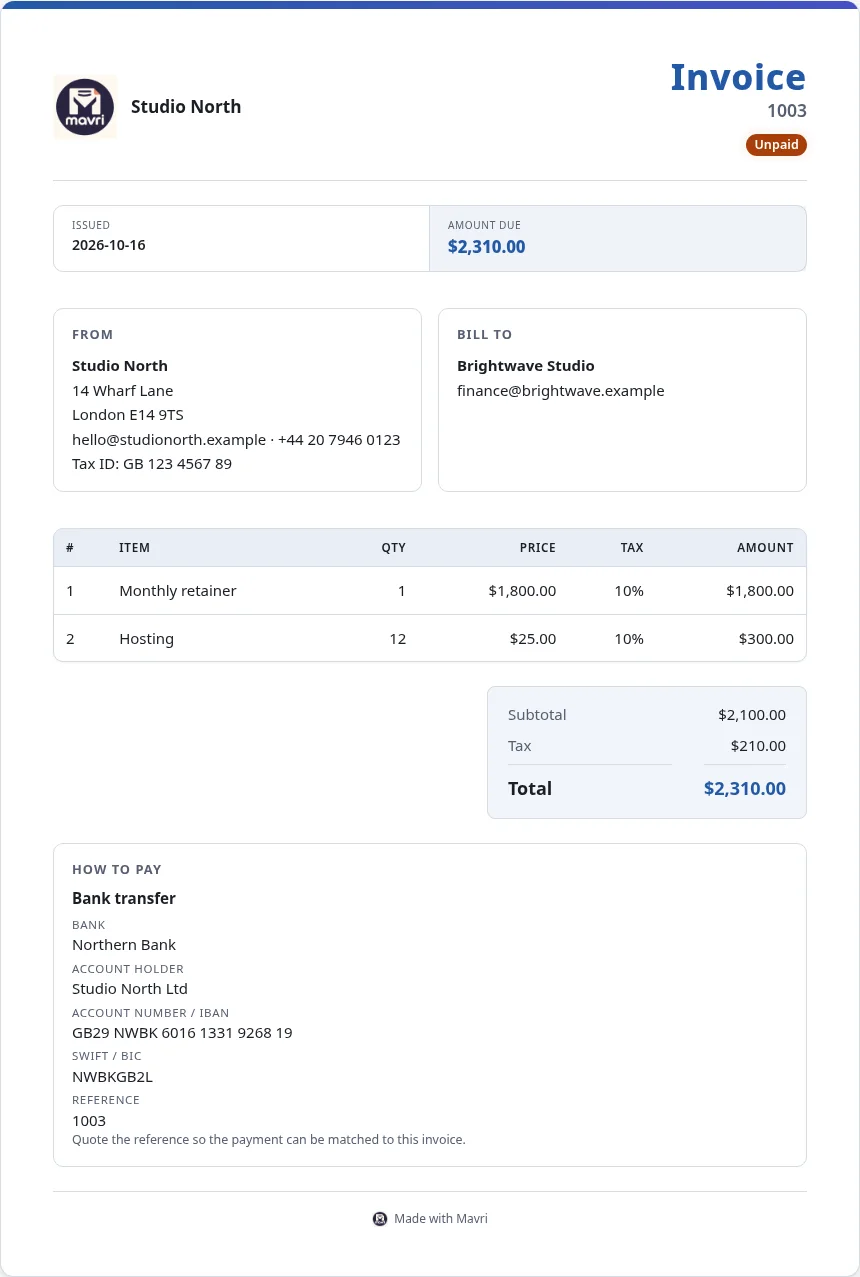Click the BILL TO heading
Image resolution: width=860 pixels, height=1277 pixels.
[x=485, y=335]
